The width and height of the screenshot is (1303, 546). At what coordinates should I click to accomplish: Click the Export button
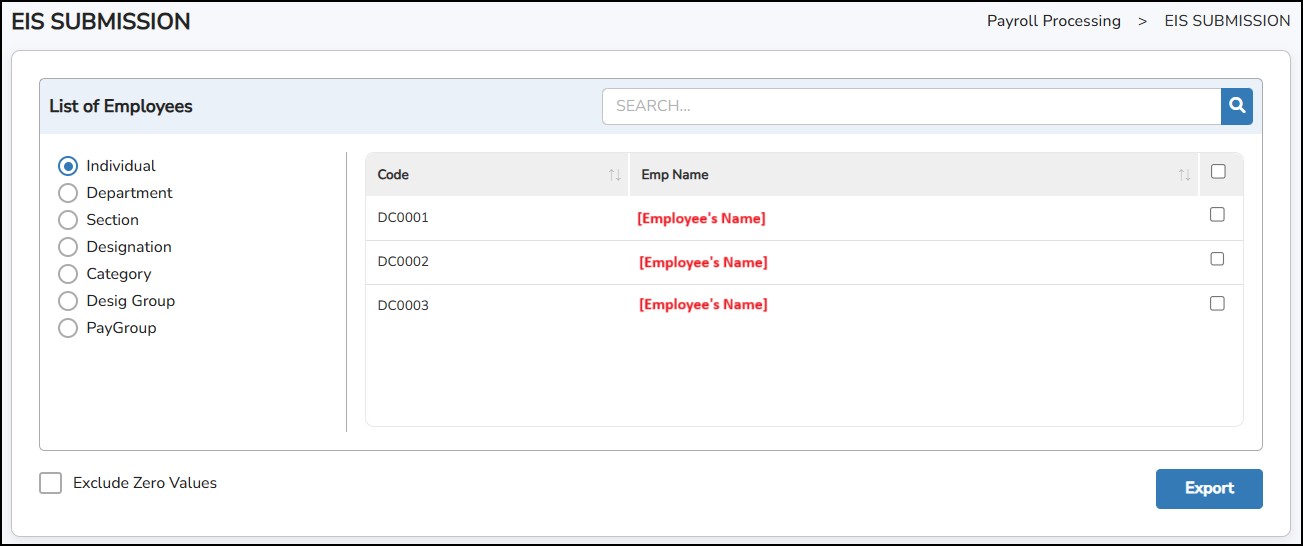click(1209, 489)
